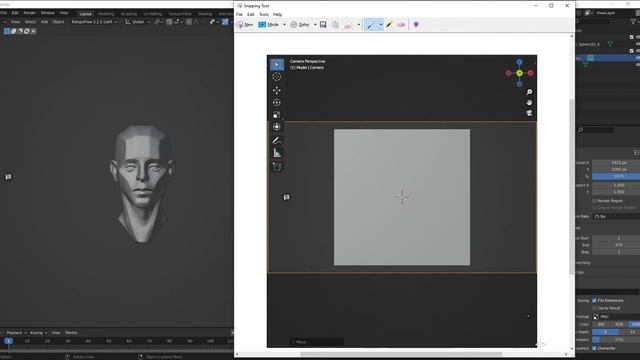The height and width of the screenshot is (360, 640).
Task: Open Object menu in Blender viewport header
Action: [58, 22]
